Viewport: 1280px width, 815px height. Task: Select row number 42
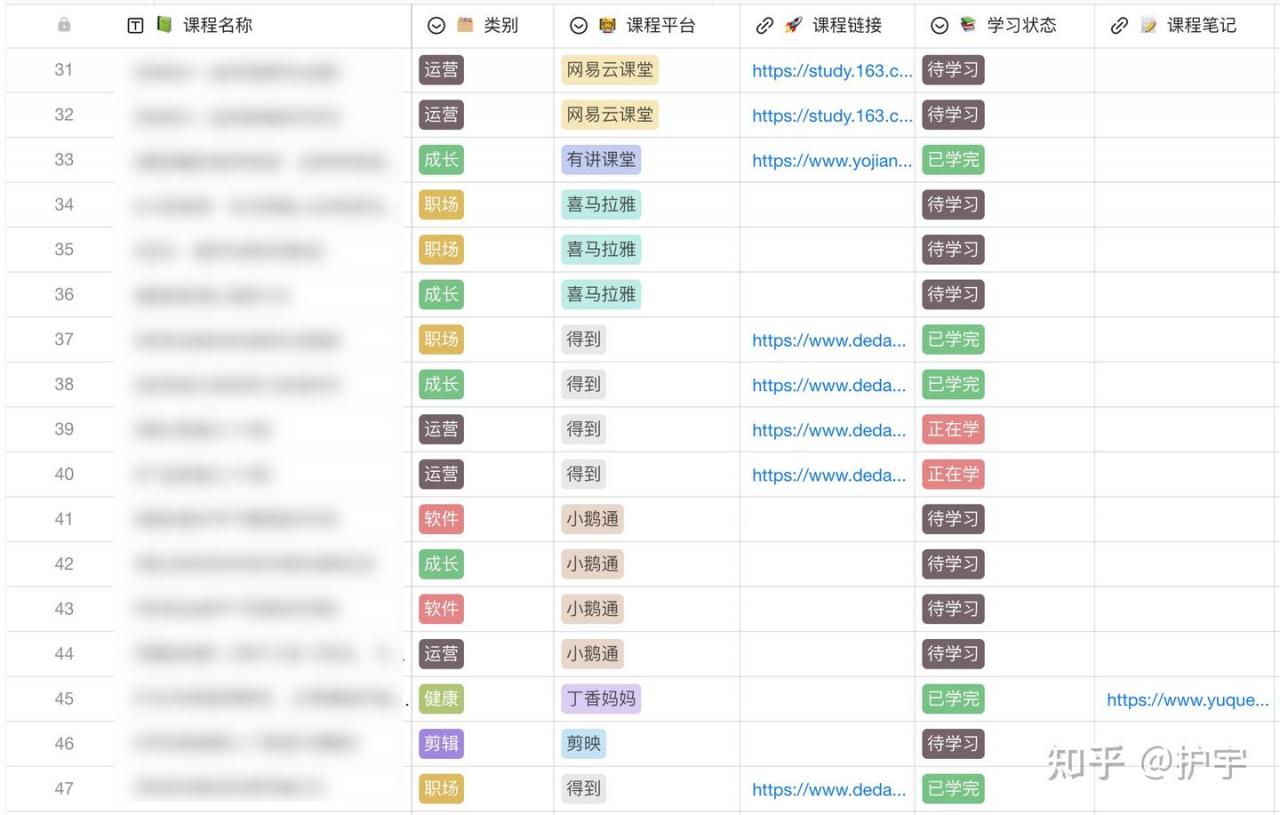[64, 564]
